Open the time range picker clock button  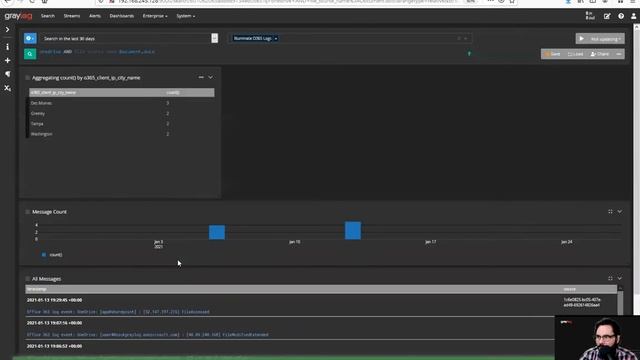click(30, 38)
